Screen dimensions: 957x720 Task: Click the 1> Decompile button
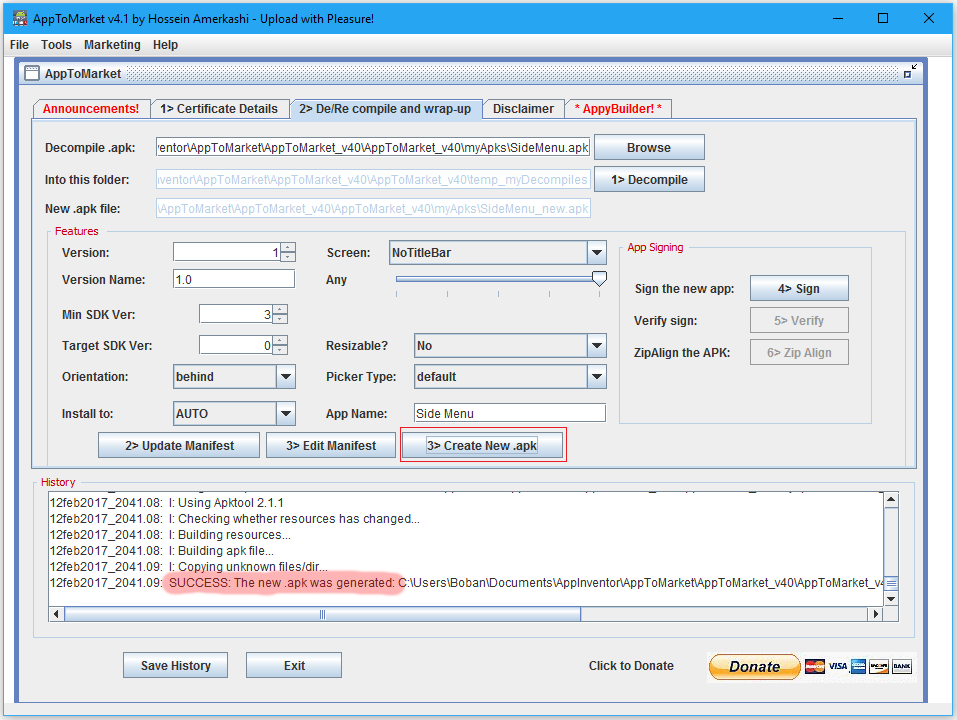coord(649,179)
